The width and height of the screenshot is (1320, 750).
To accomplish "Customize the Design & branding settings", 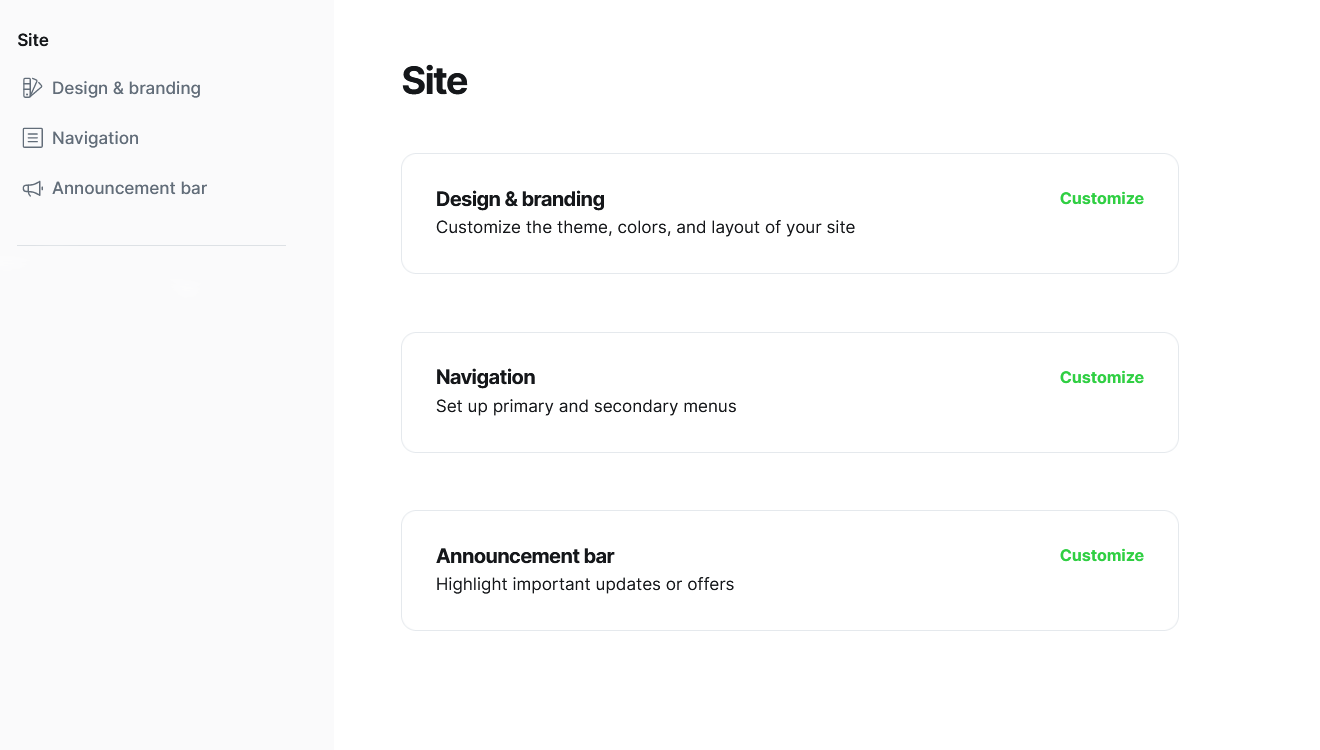I will pos(1101,198).
